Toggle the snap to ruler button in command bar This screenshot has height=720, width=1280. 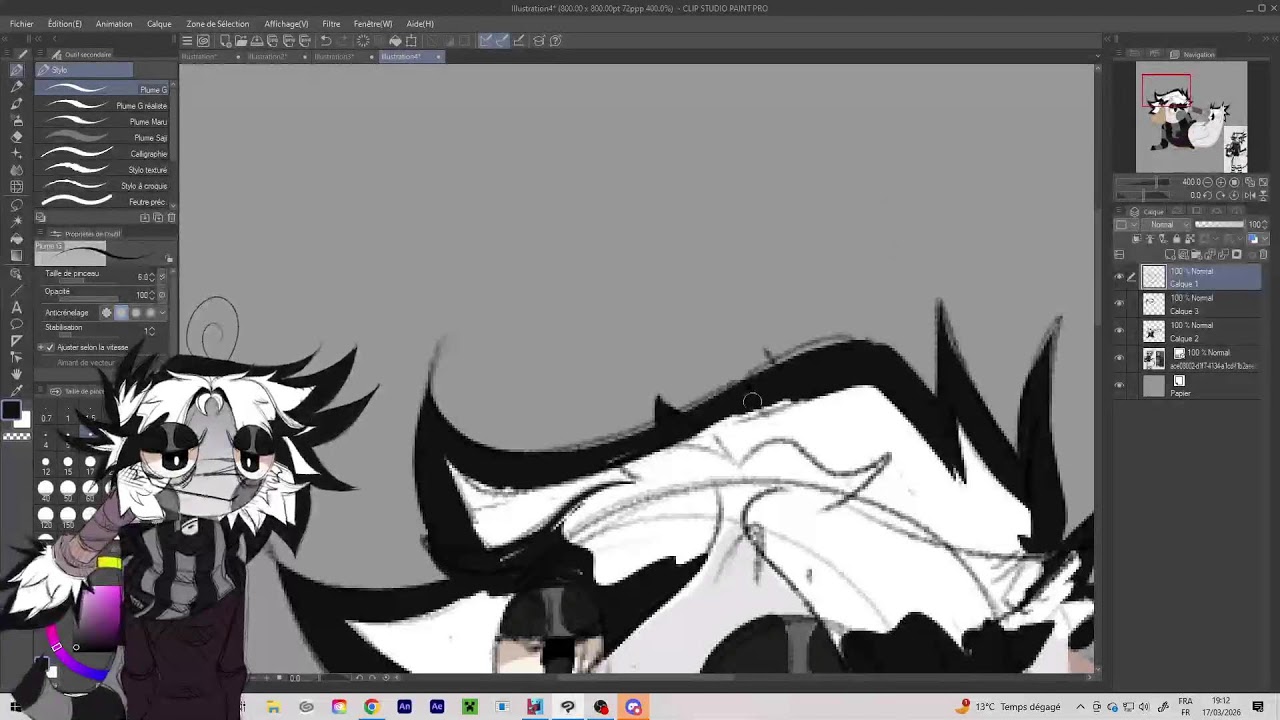(485, 41)
